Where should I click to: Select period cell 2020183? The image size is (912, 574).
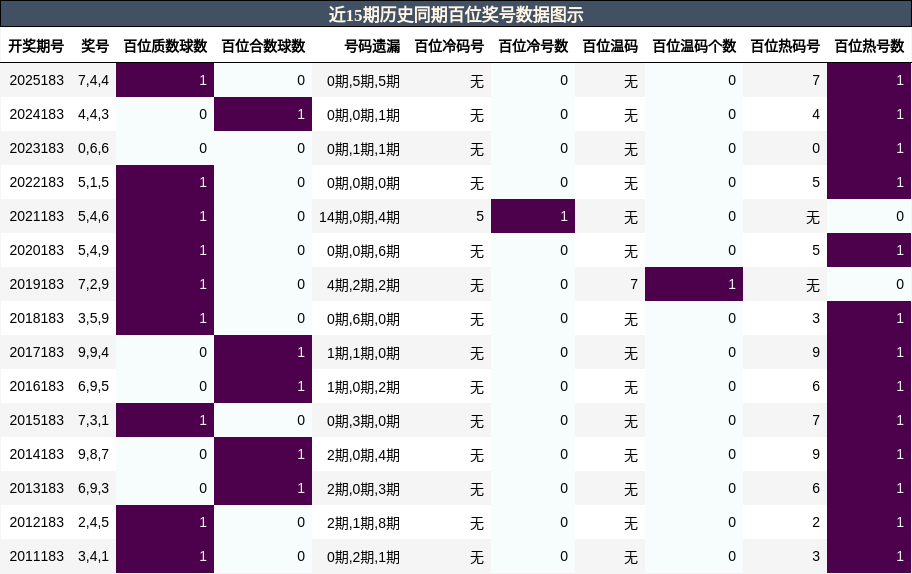pos(37,250)
